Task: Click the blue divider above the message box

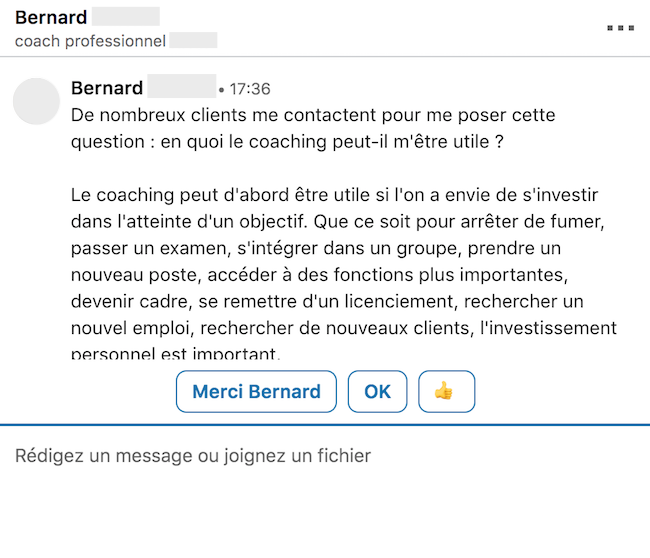Action: click(x=325, y=425)
